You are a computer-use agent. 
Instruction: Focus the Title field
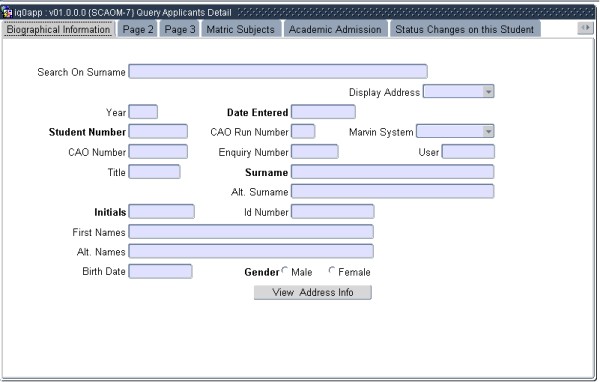154,172
